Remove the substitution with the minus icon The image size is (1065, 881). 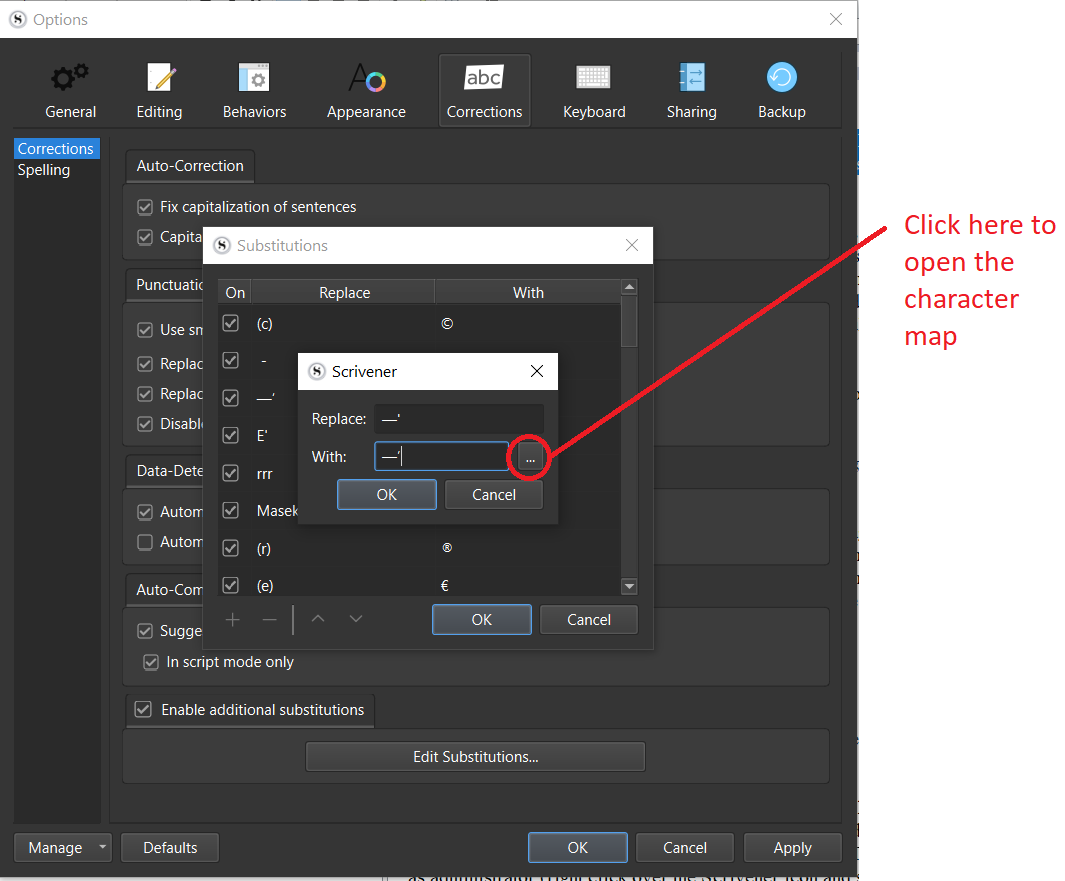coord(270,619)
